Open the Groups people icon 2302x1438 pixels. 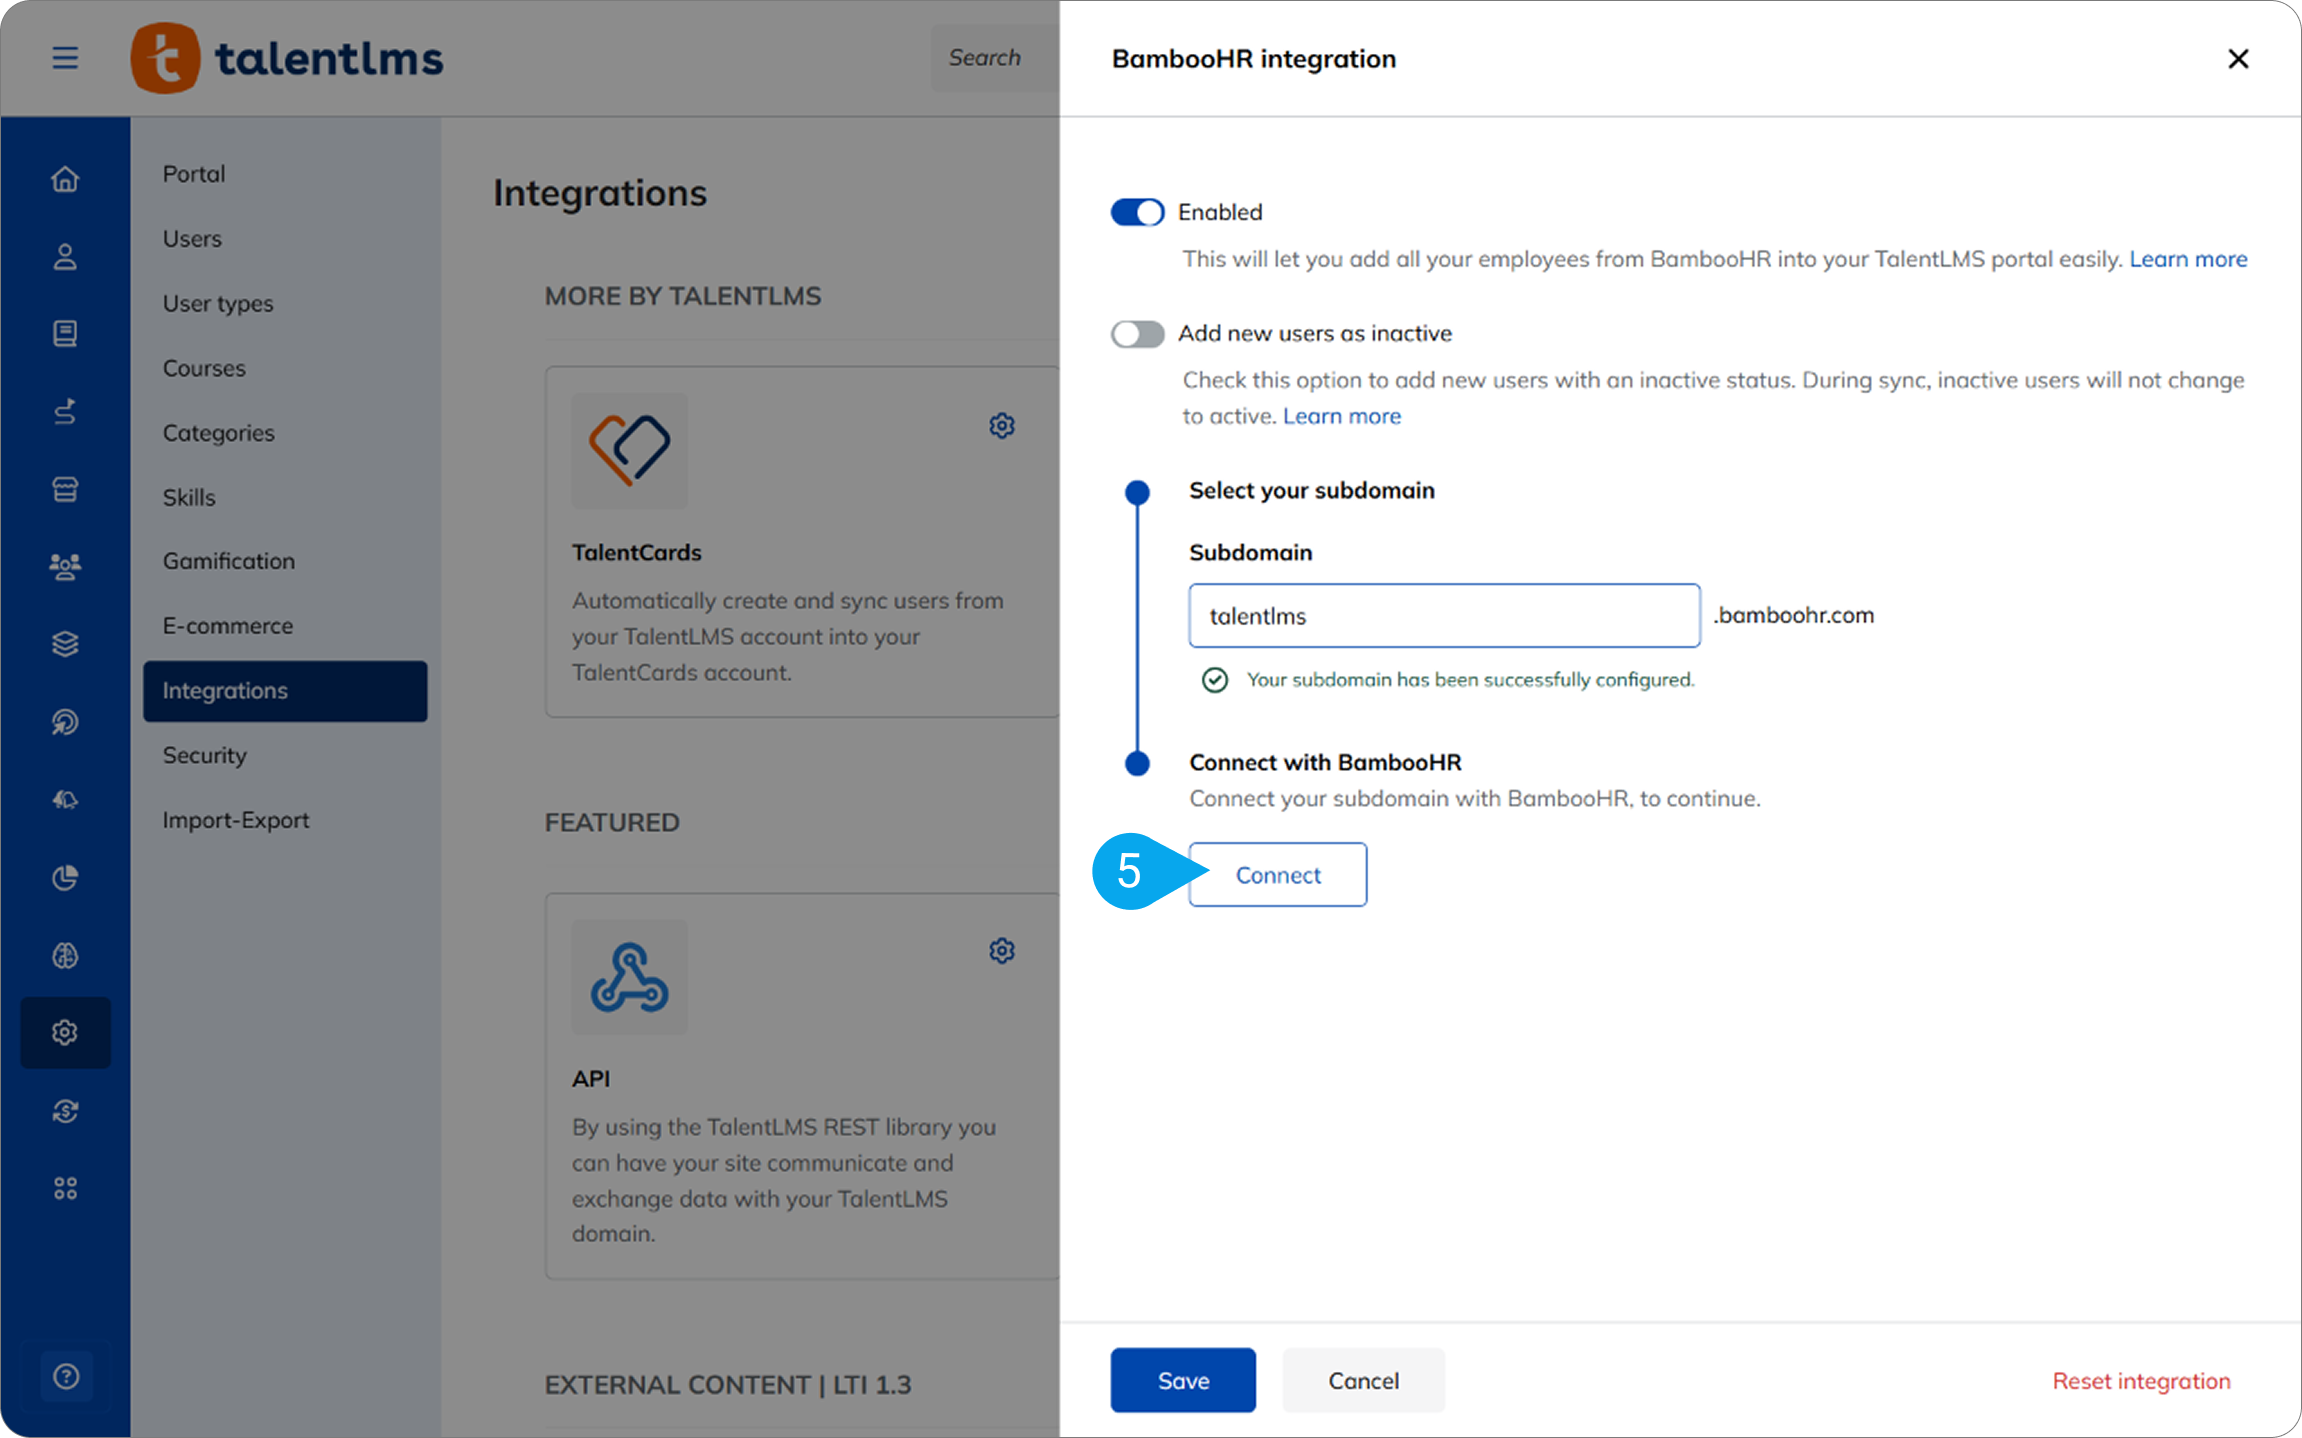click(x=65, y=567)
